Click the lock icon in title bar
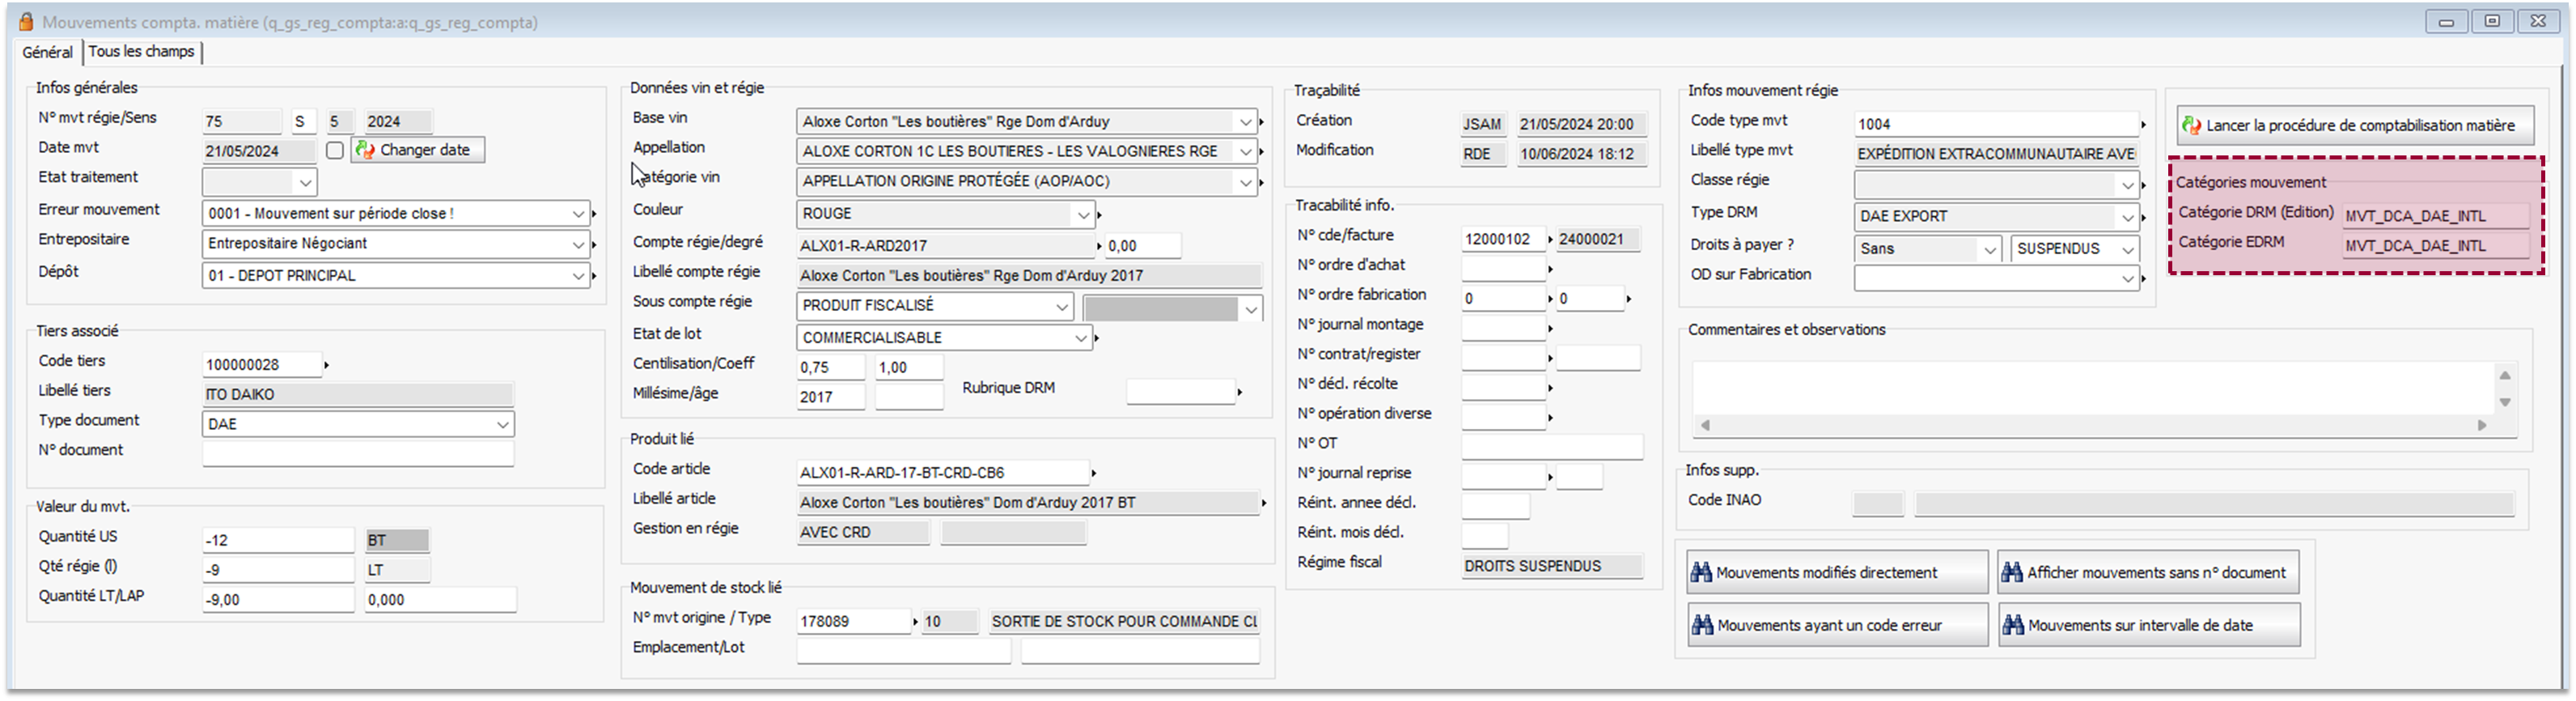The width and height of the screenshot is (2576, 701). tap(25, 22)
